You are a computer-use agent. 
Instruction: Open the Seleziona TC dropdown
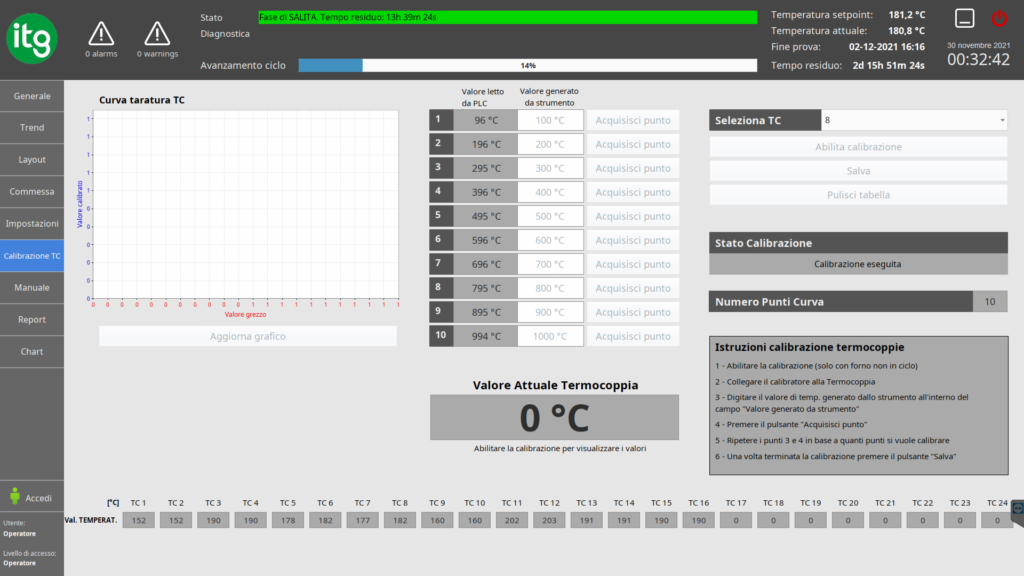click(x=914, y=120)
